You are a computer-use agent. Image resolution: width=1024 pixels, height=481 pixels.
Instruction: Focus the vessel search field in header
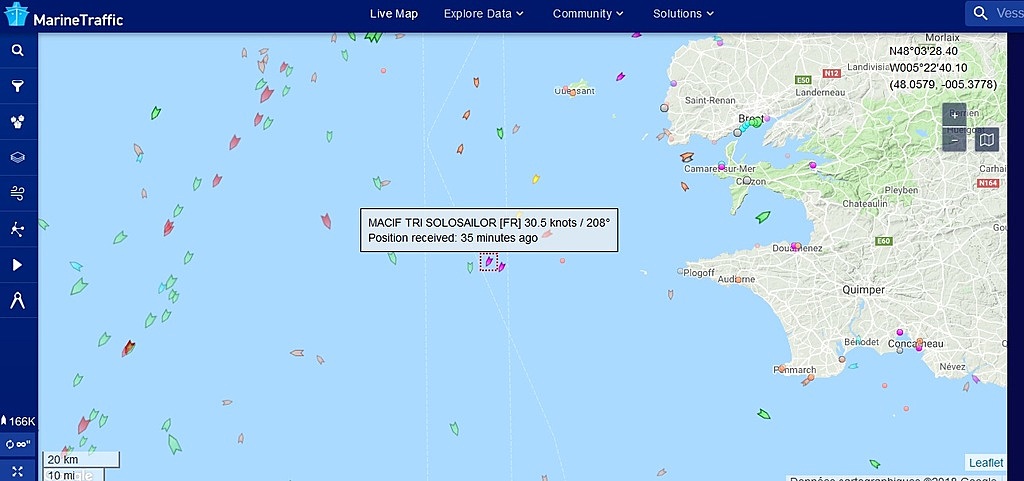(x=995, y=14)
